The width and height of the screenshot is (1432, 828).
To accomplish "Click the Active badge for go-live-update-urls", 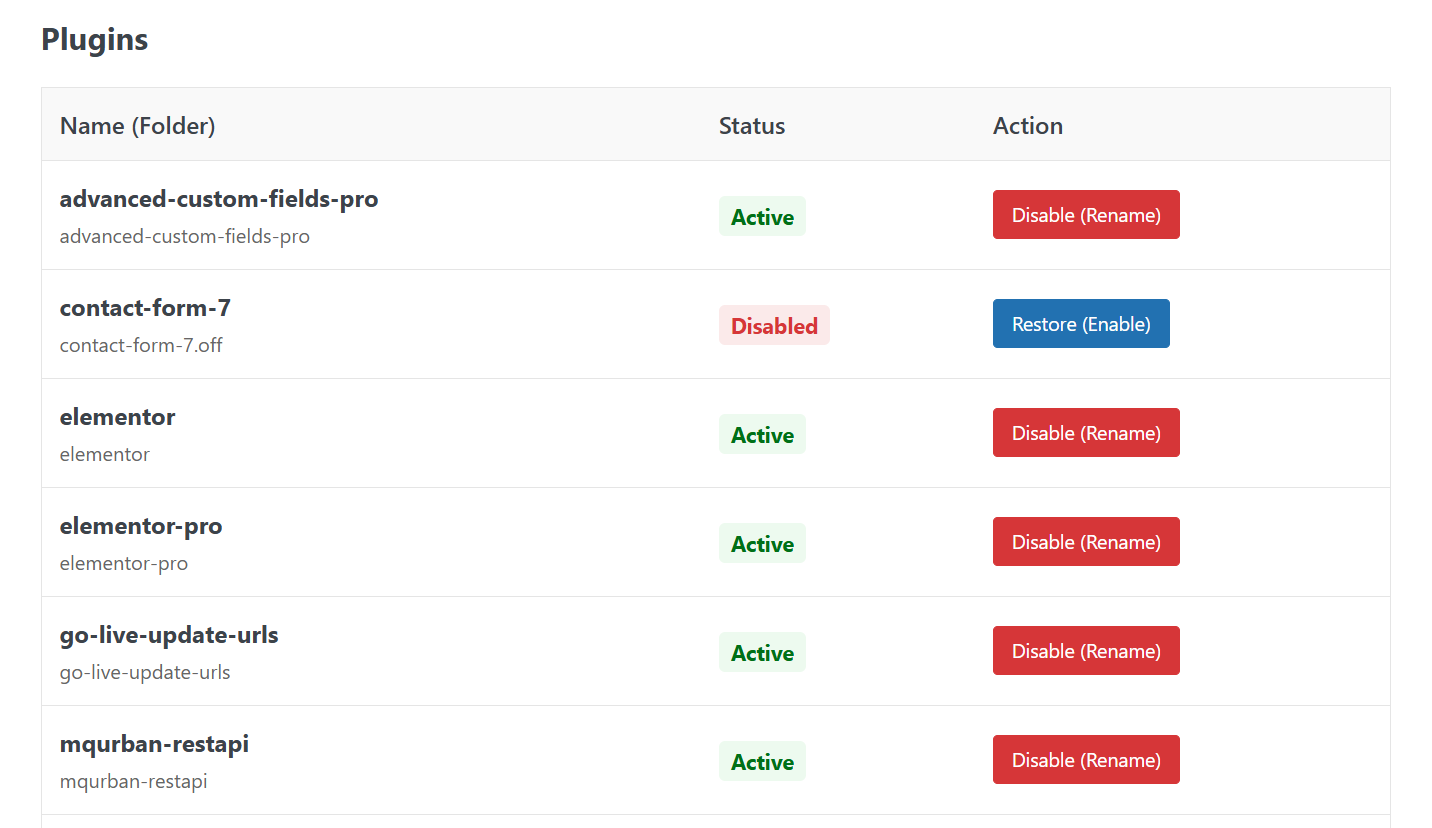I will 762,652.
